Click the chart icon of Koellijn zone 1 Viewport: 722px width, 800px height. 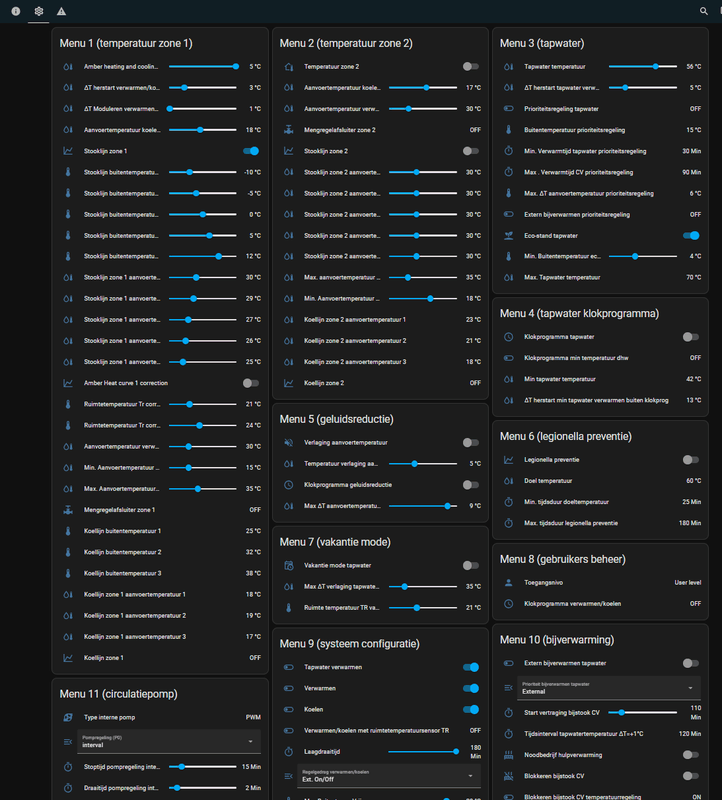(x=68, y=658)
